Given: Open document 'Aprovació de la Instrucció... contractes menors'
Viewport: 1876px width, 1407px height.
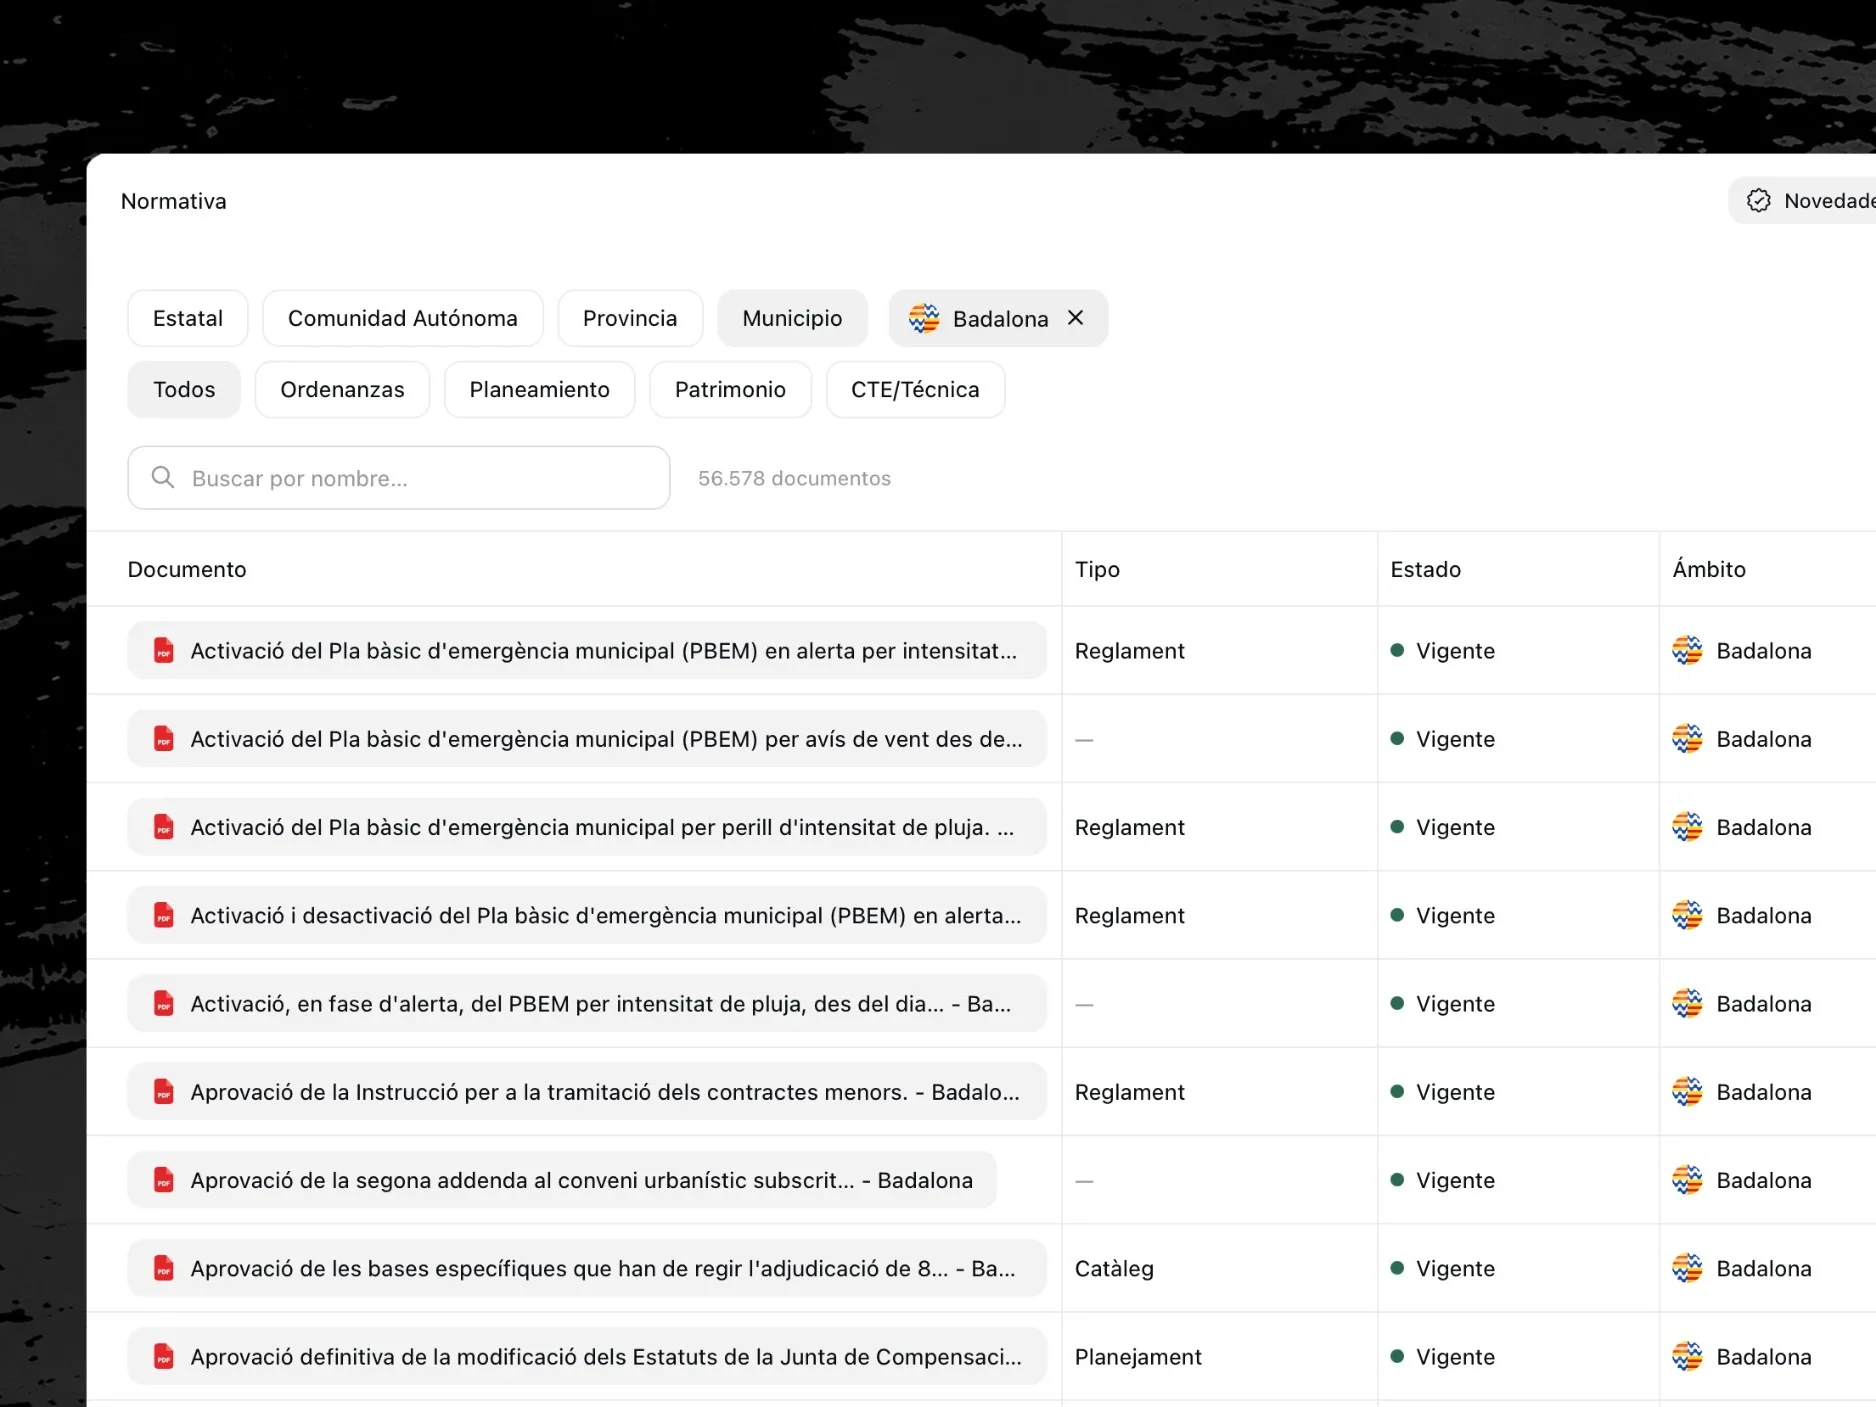Looking at the screenshot, I should [x=587, y=1092].
